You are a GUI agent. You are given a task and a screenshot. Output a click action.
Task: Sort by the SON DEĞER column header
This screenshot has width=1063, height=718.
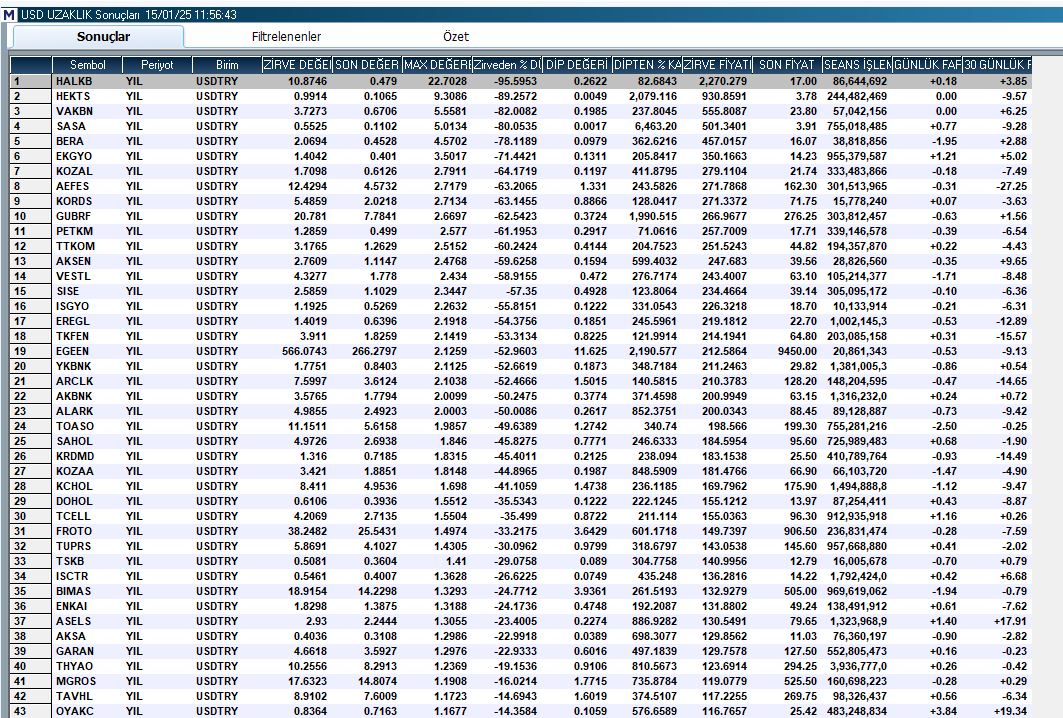(367, 64)
